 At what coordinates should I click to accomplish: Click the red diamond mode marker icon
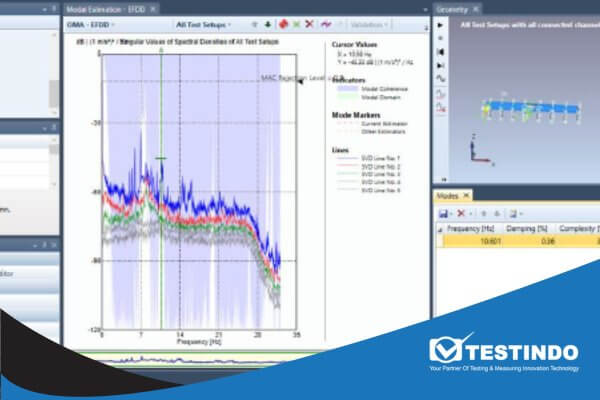coord(283,24)
